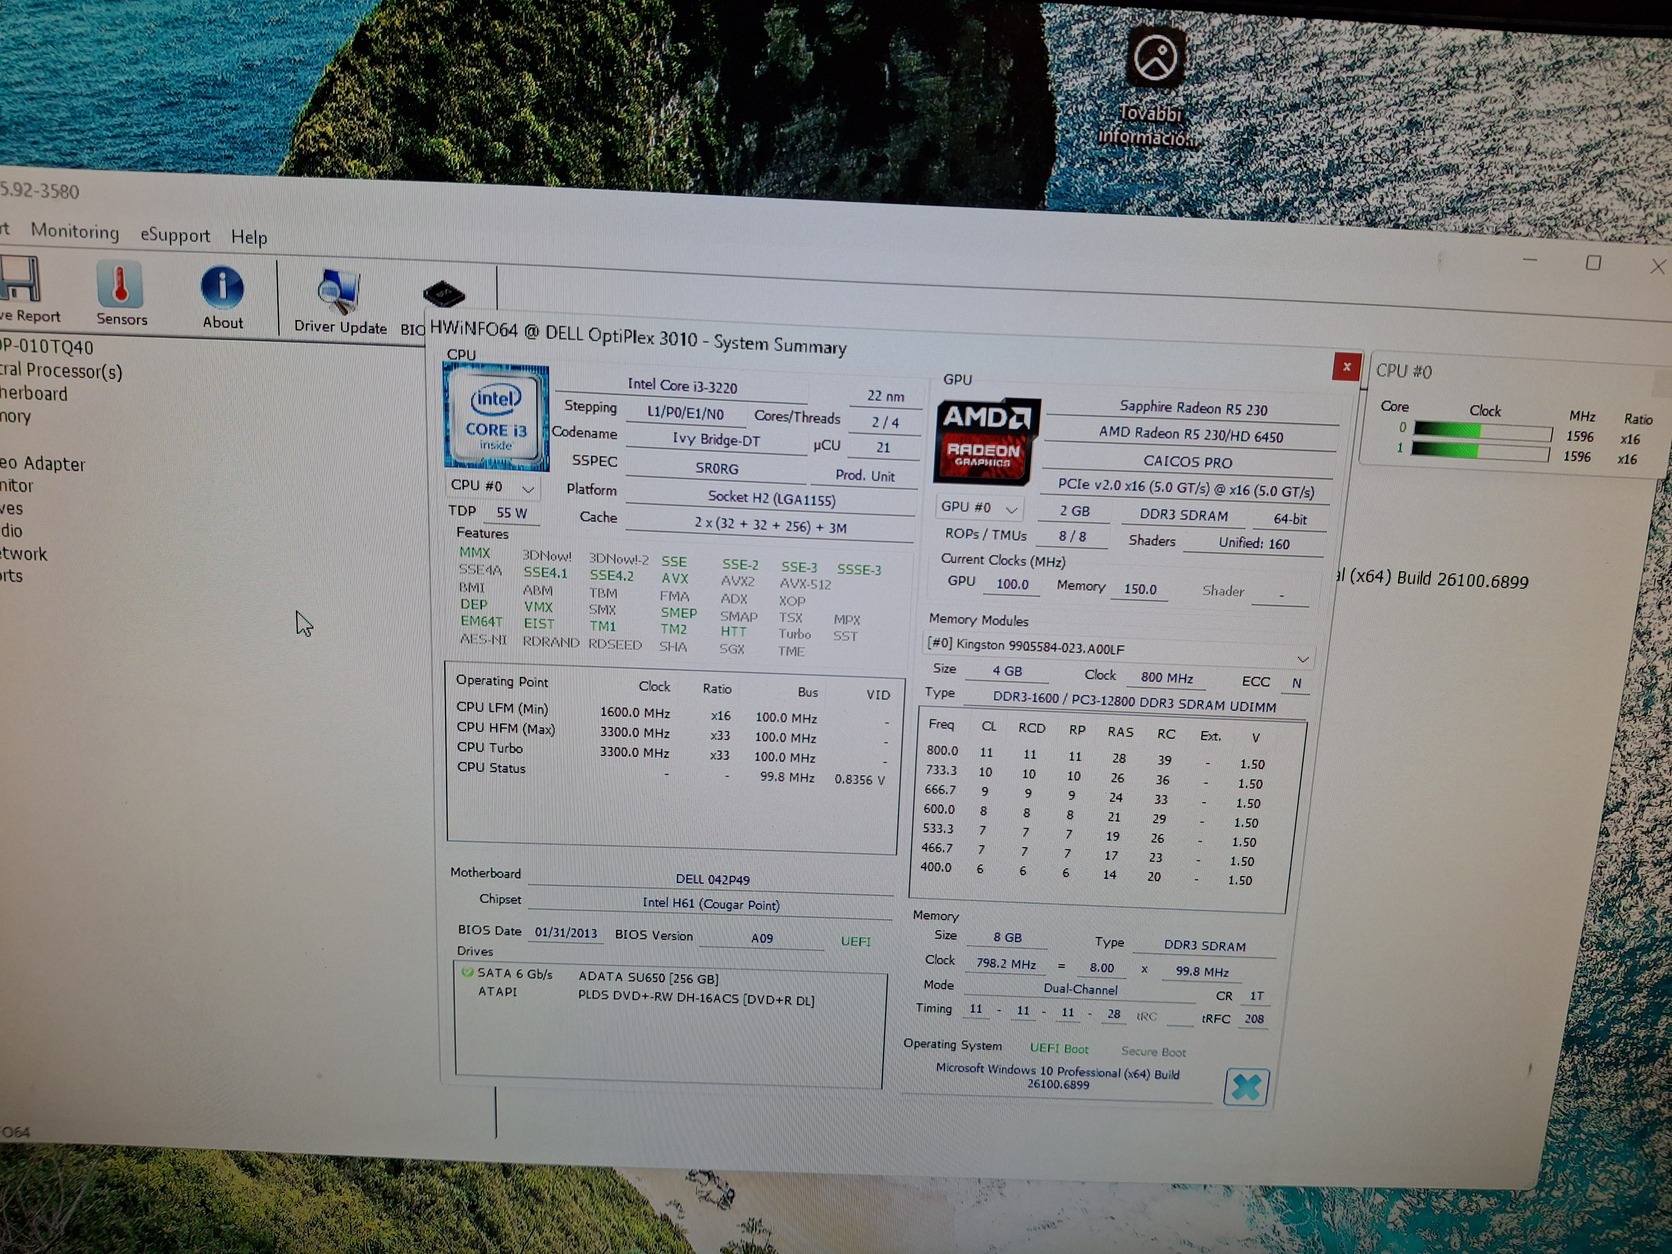Click 'AMD Radeon R5 230/HD 6450' text
Screen dimensions: 1672x1254
[x=1191, y=435]
